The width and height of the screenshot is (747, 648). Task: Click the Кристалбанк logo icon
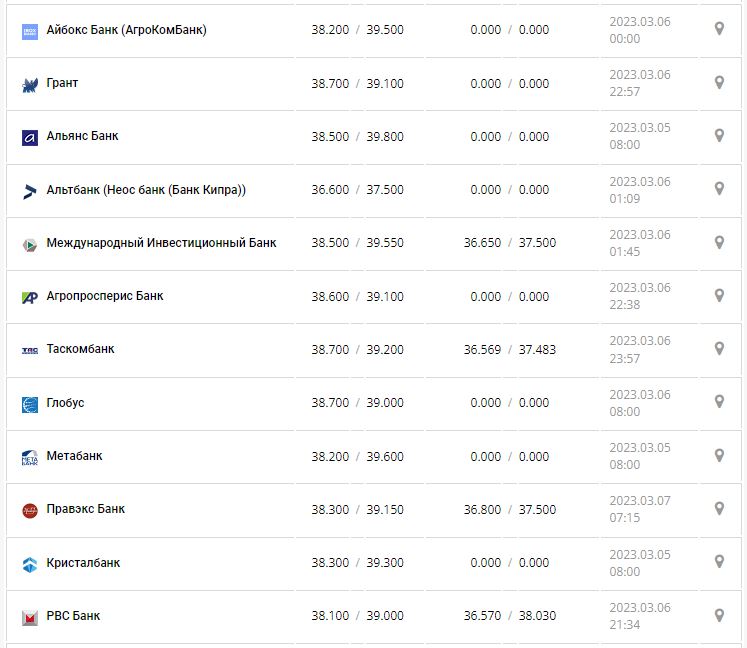point(29,564)
